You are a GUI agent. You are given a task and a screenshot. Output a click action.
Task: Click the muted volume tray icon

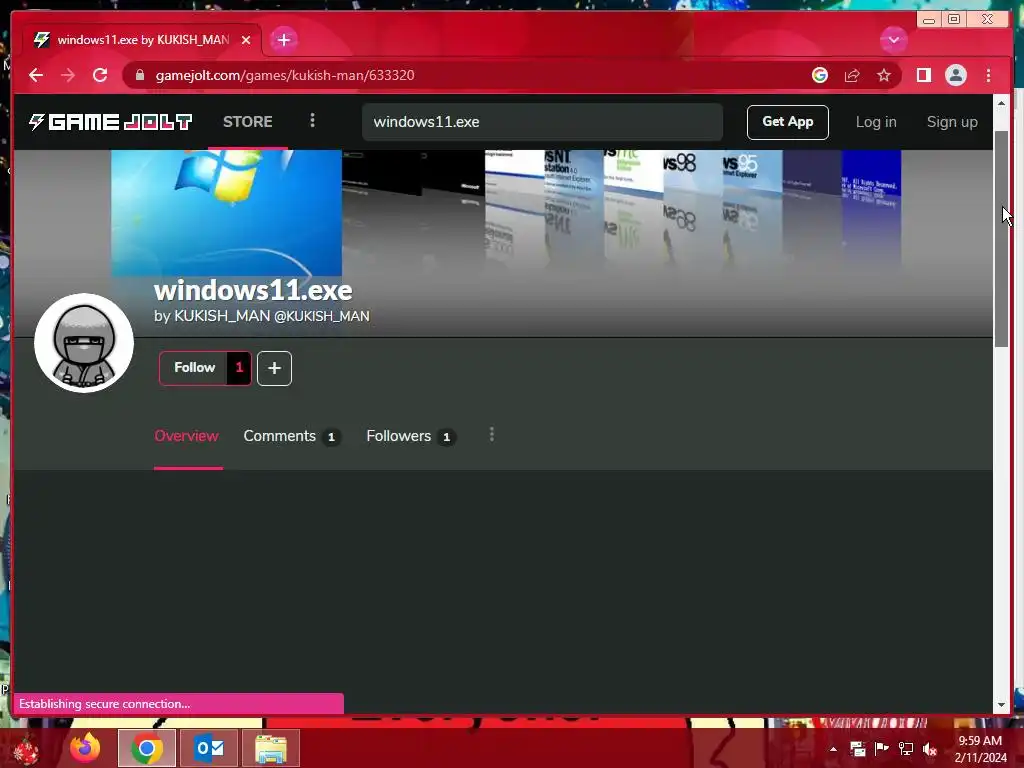pos(930,749)
